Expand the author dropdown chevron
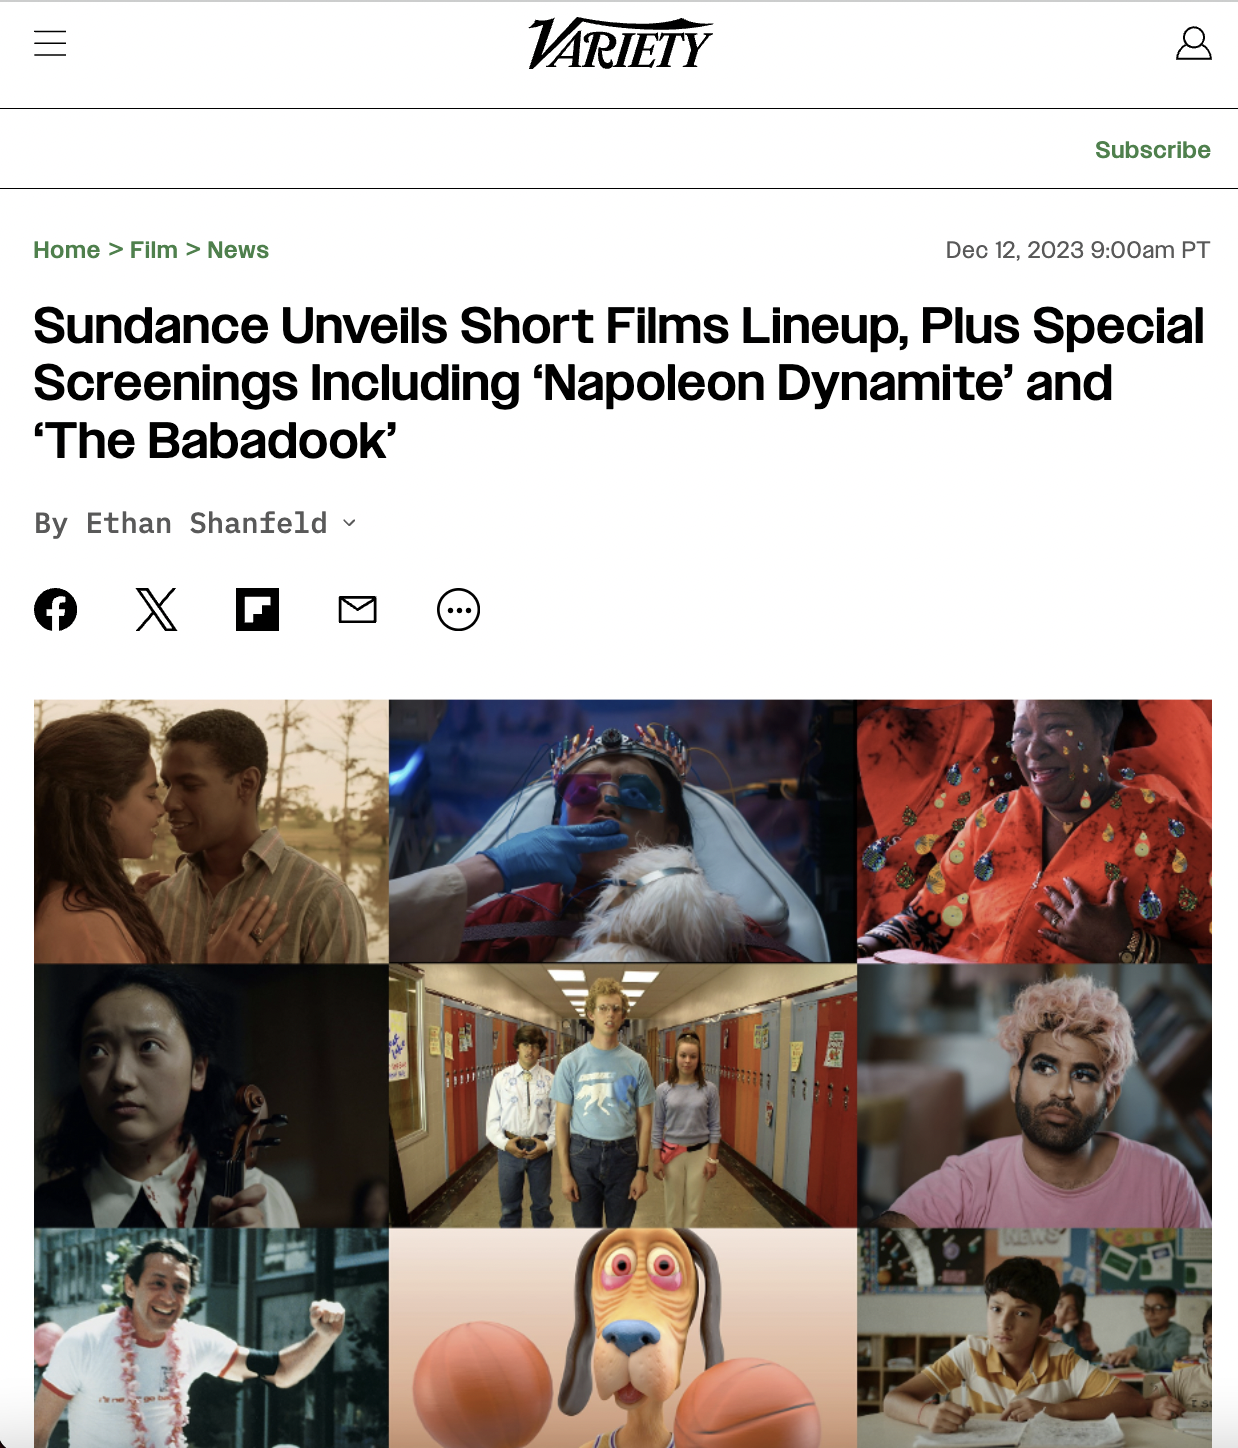The image size is (1238, 1448). point(349,523)
